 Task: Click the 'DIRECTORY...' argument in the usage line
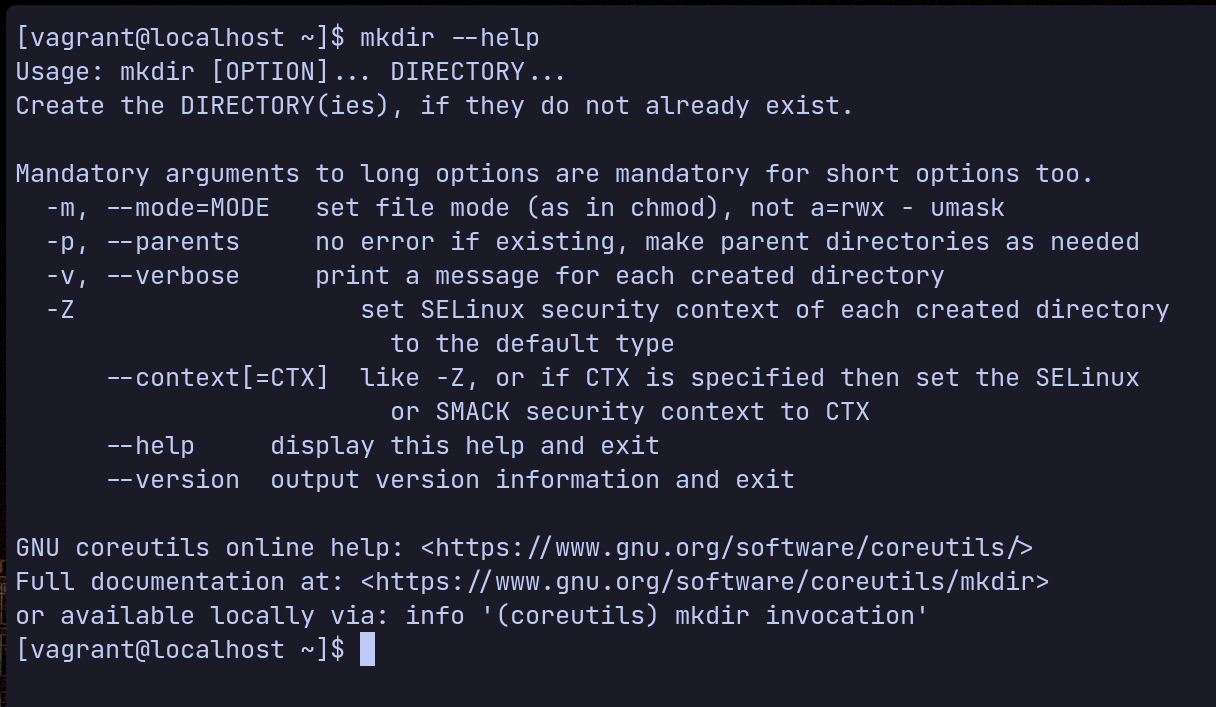pos(478,72)
